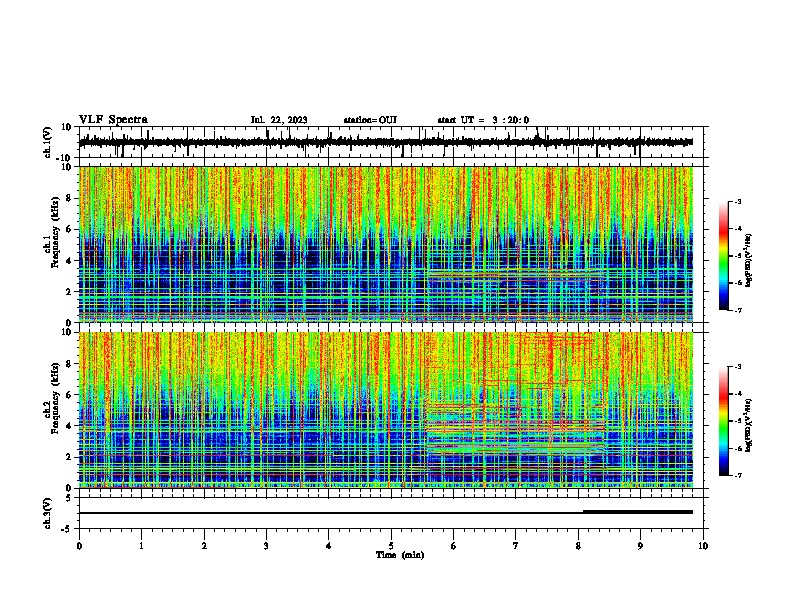792x612 pixels.
Task: Click the "station=OUI" header label
Action: pyautogui.click(x=370, y=120)
